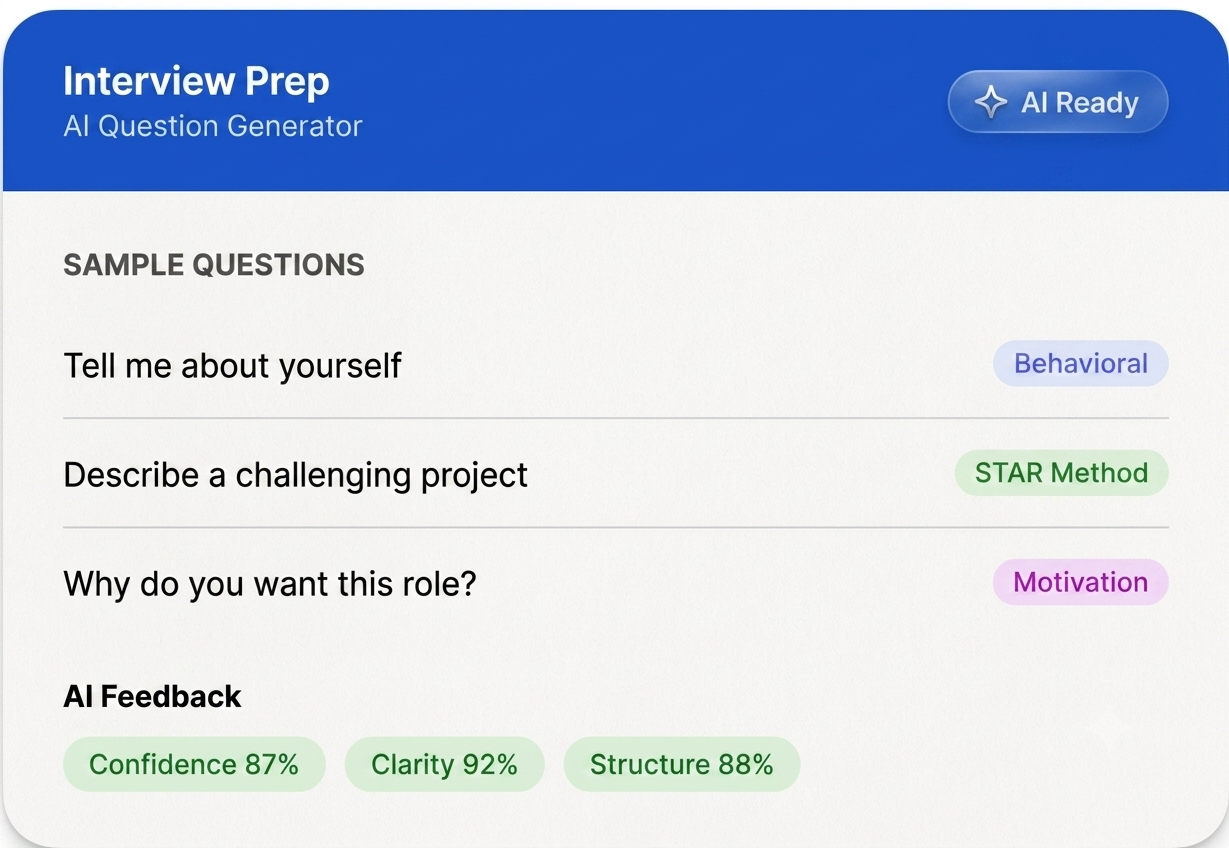Click the sparkle icon in AI Ready badge
This screenshot has height=848, width=1229.
[x=990, y=102]
